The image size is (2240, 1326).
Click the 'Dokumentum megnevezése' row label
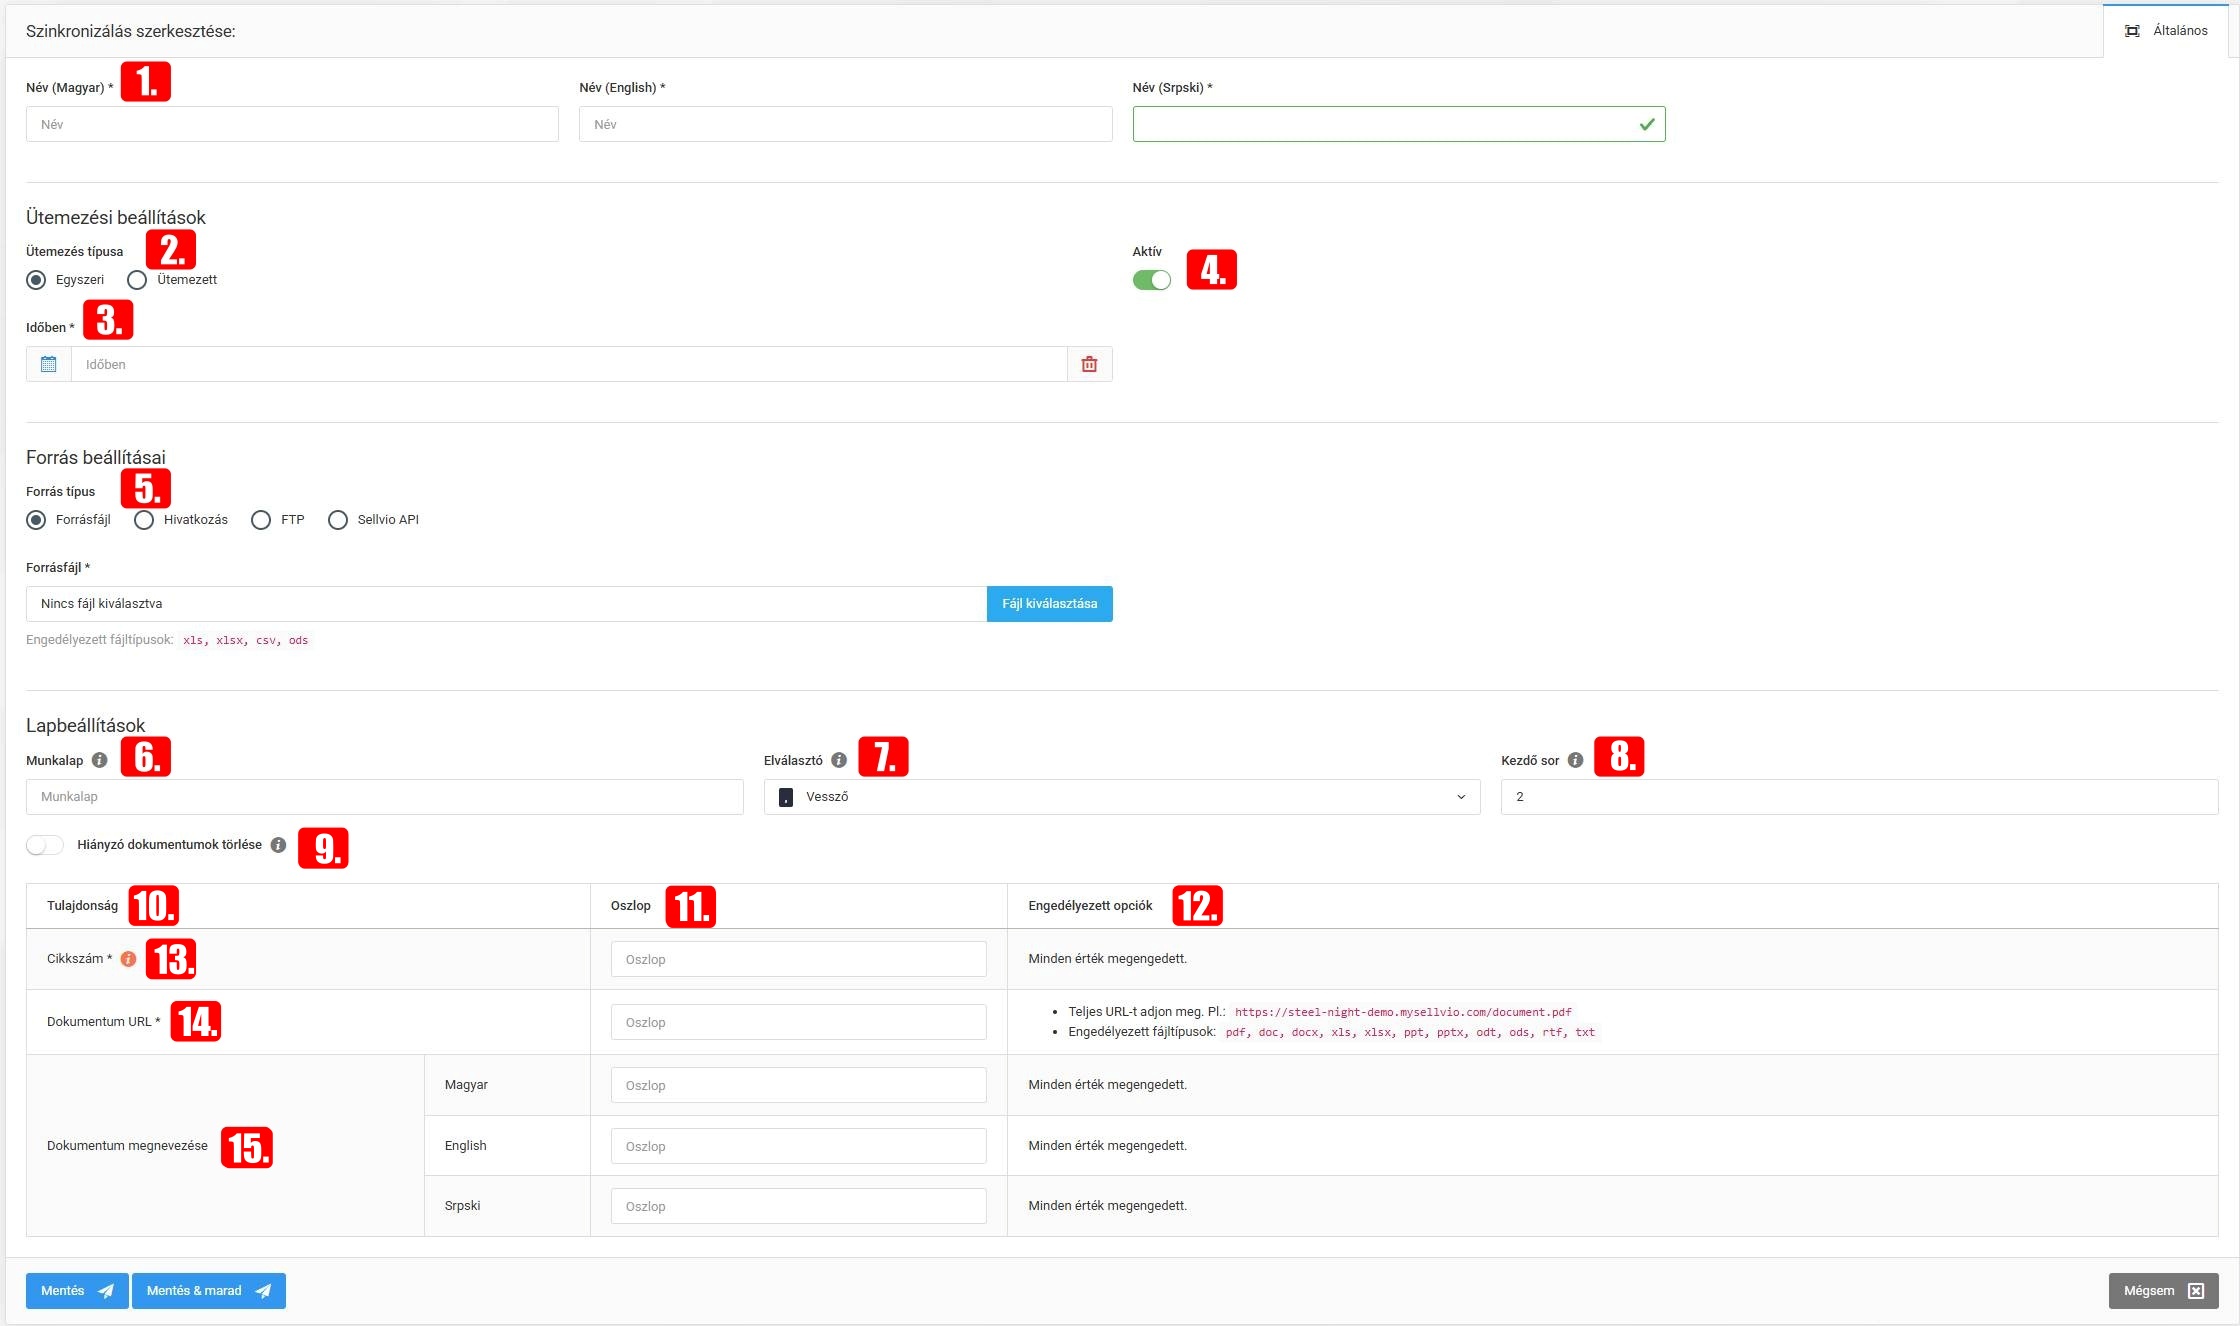click(127, 1146)
